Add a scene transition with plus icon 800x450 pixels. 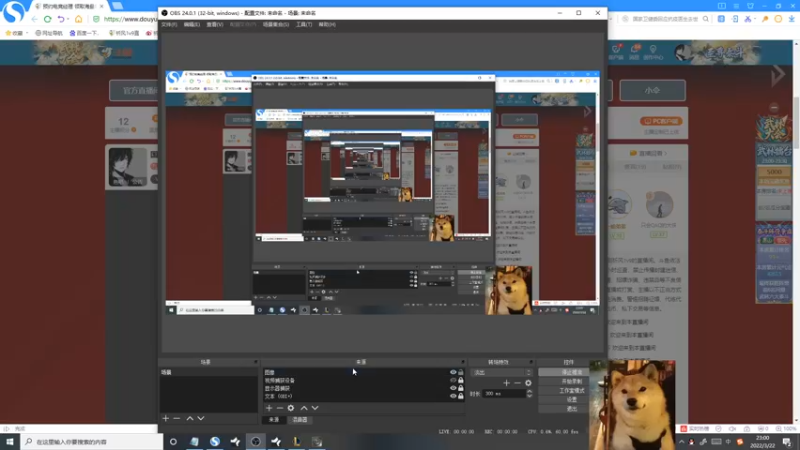[506, 383]
